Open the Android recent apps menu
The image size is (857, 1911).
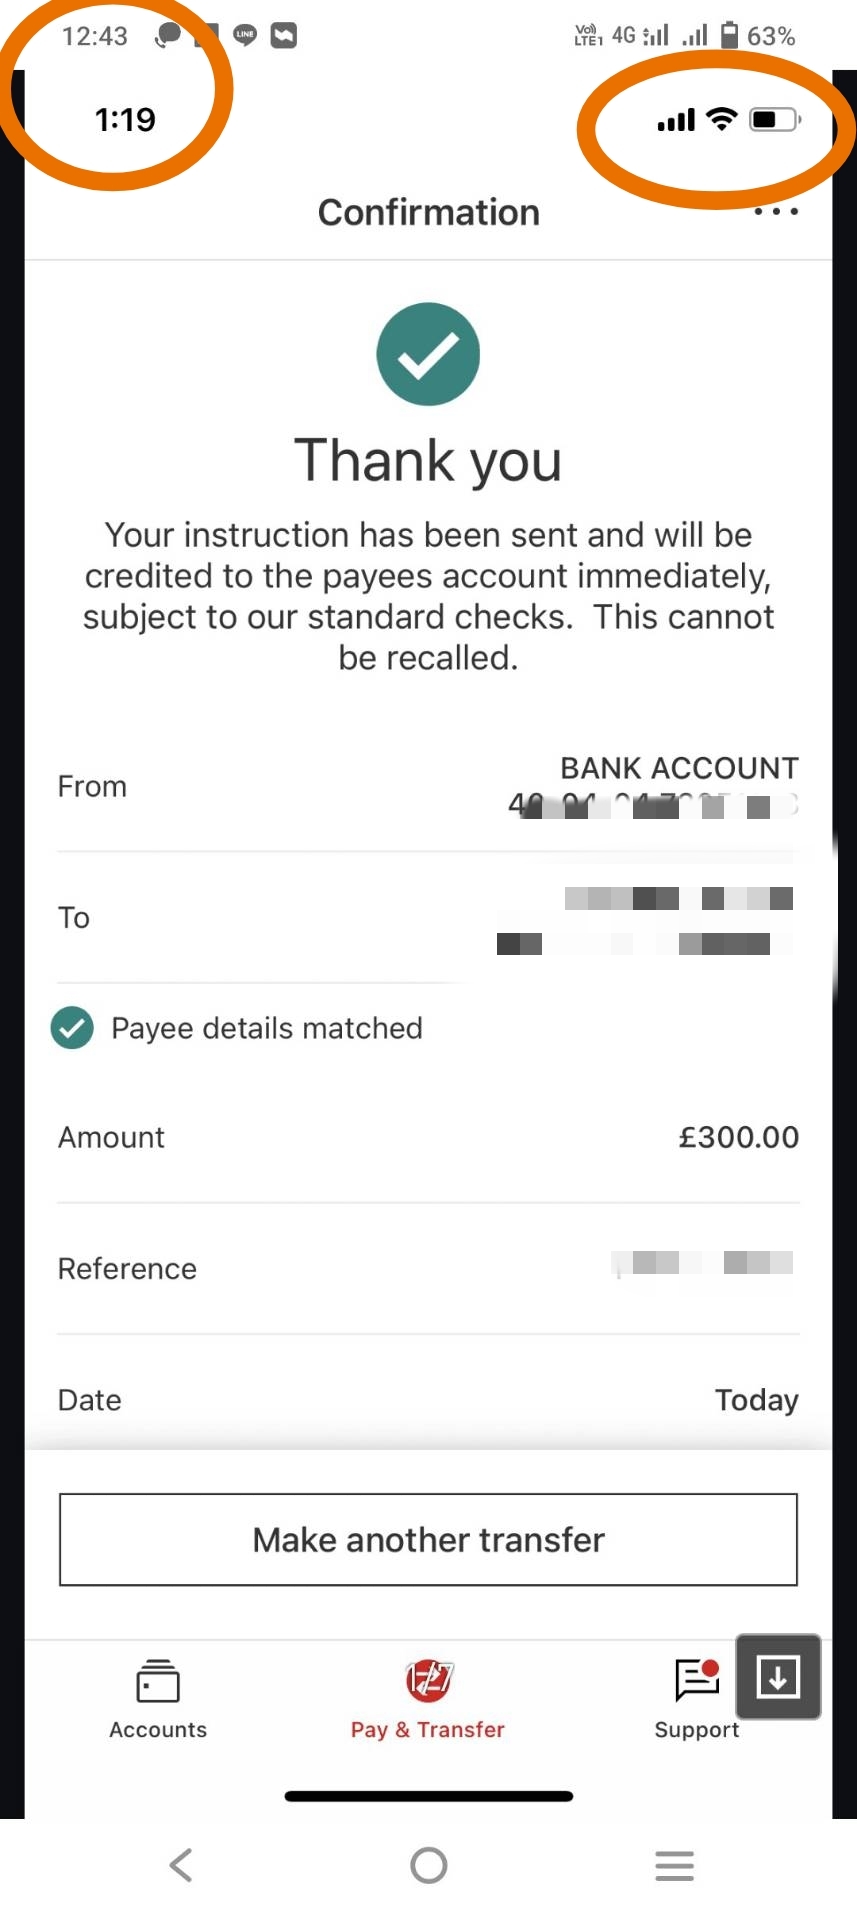coord(675,1865)
